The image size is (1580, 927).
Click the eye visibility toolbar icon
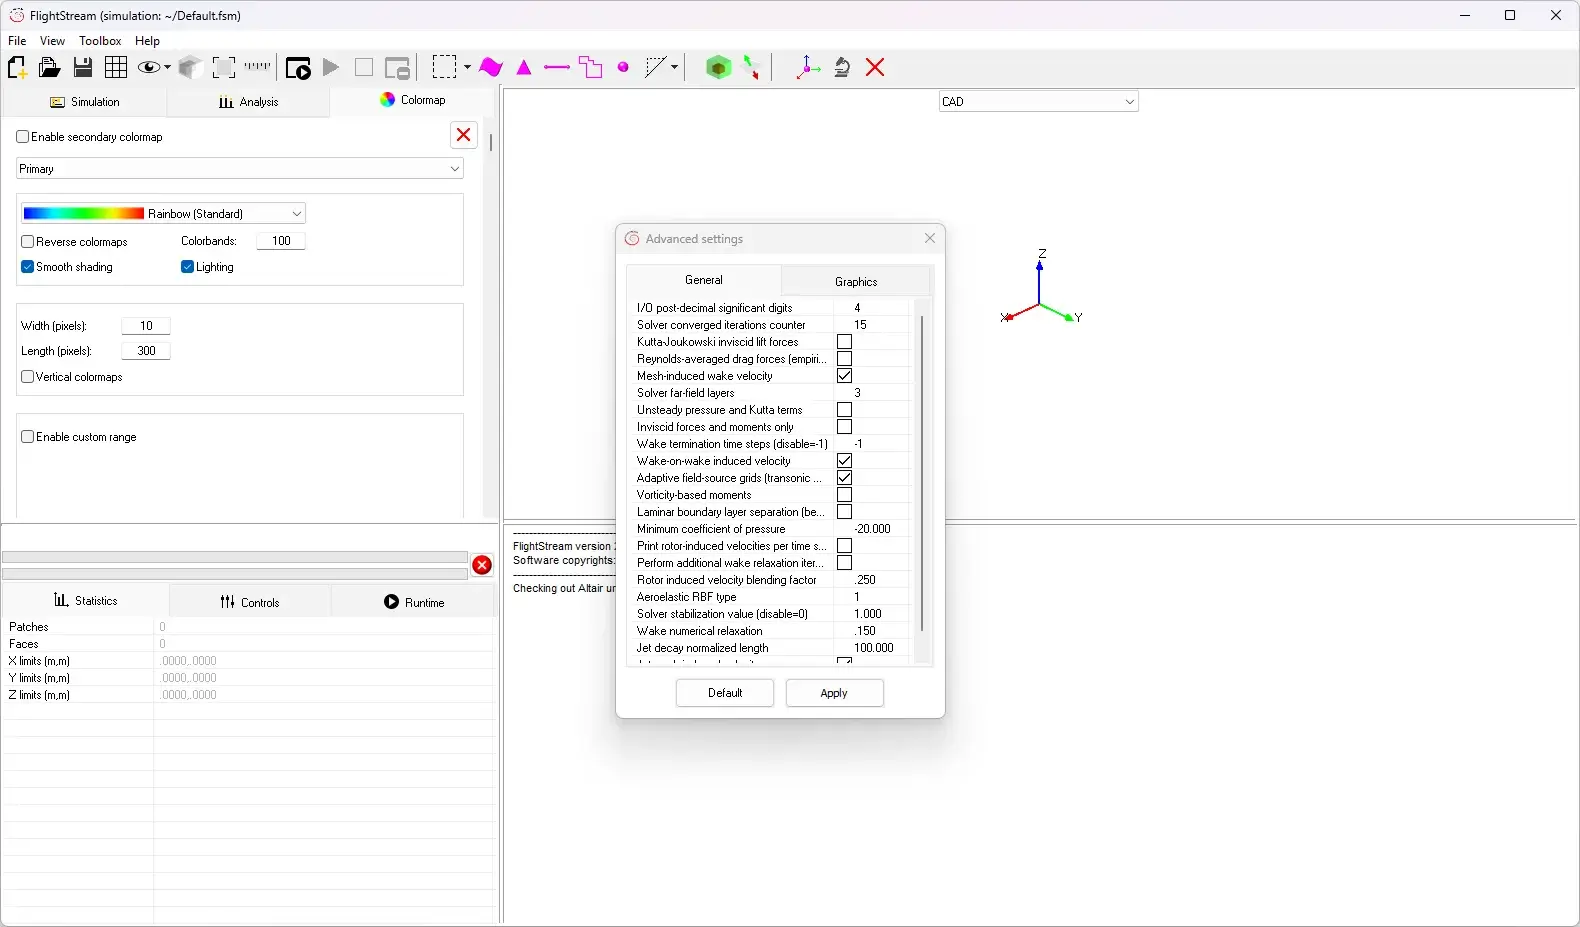click(149, 68)
